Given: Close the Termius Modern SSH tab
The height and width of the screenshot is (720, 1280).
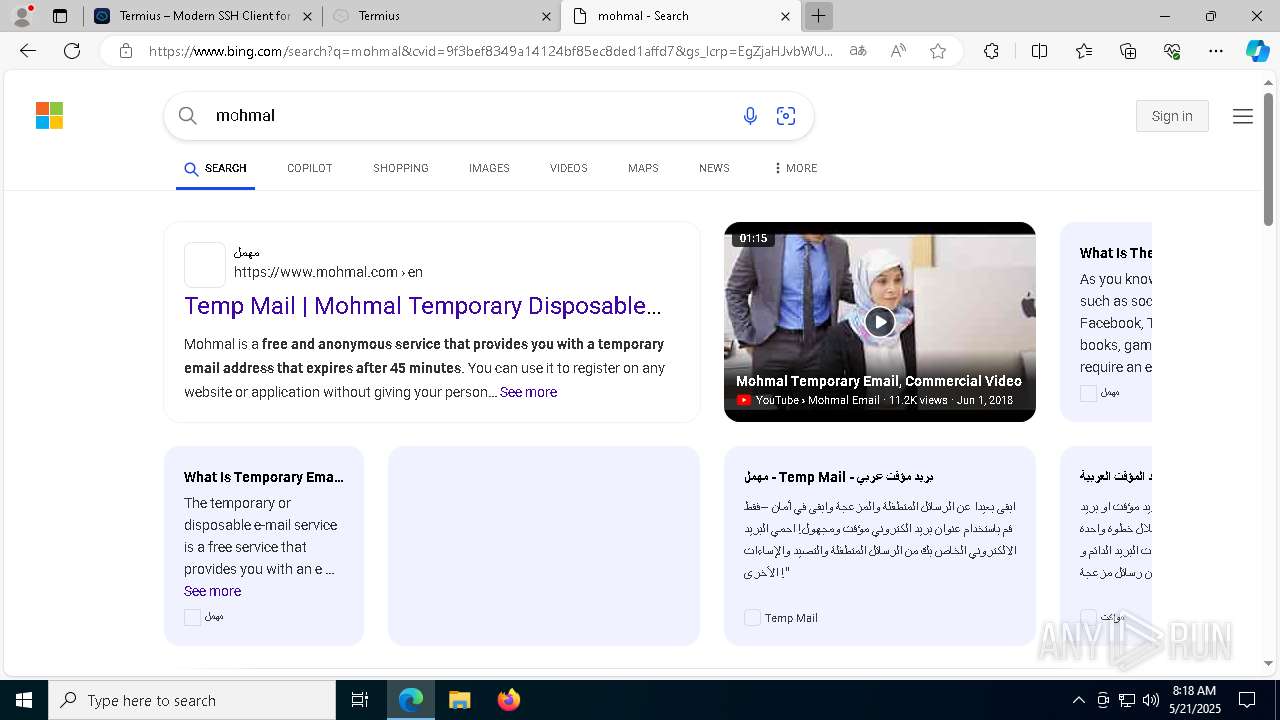Looking at the screenshot, I should 307,16.
